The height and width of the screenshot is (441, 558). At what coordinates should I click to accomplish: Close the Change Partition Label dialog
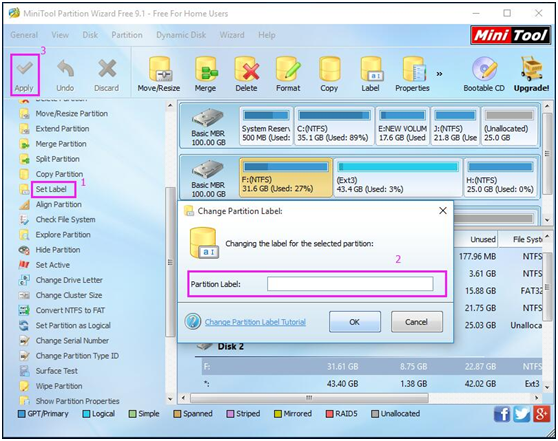click(x=443, y=210)
